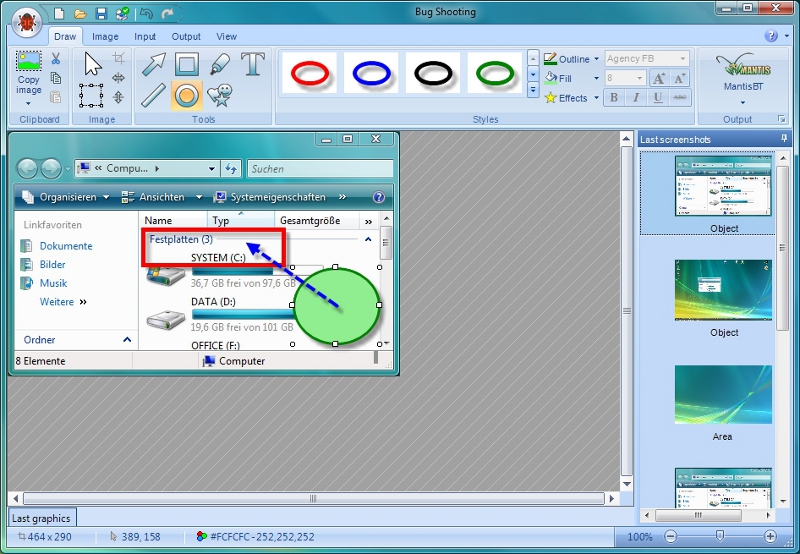Click the Copy image button
This screenshot has height=554, width=800.
click(29, 75)
